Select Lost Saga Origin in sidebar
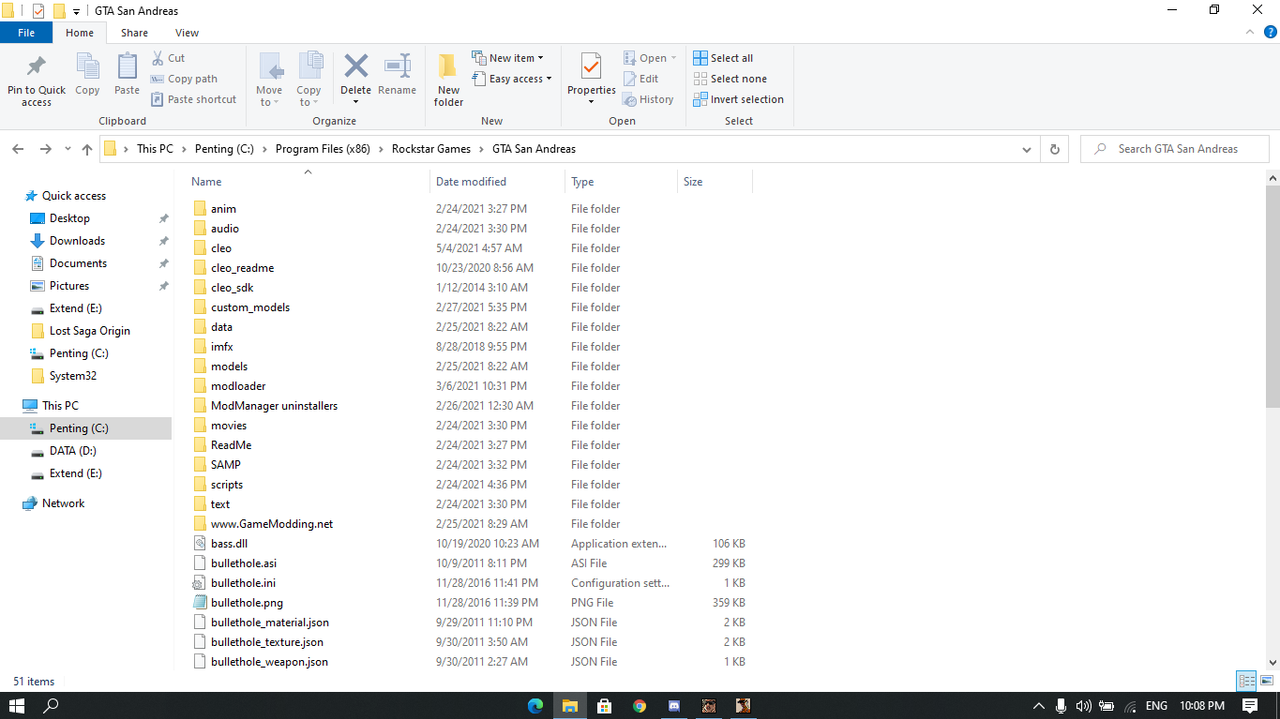1280x719 pixels. click(90, 331)
